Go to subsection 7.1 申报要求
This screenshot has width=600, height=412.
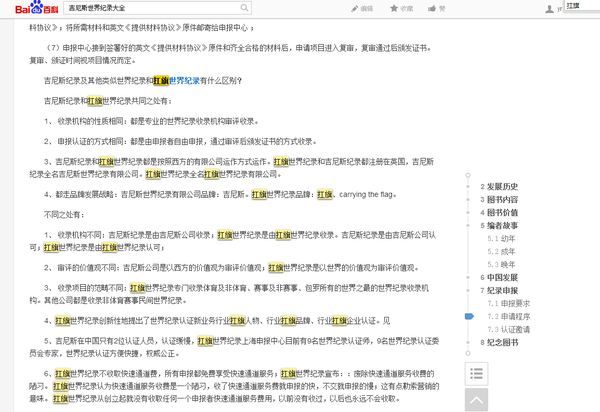pos(509,304)
